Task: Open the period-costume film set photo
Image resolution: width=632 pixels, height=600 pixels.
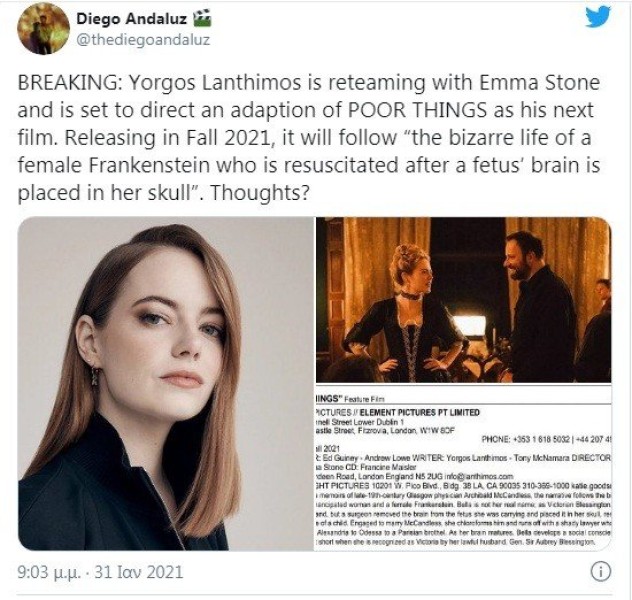Action: click(x=464, y=300)
